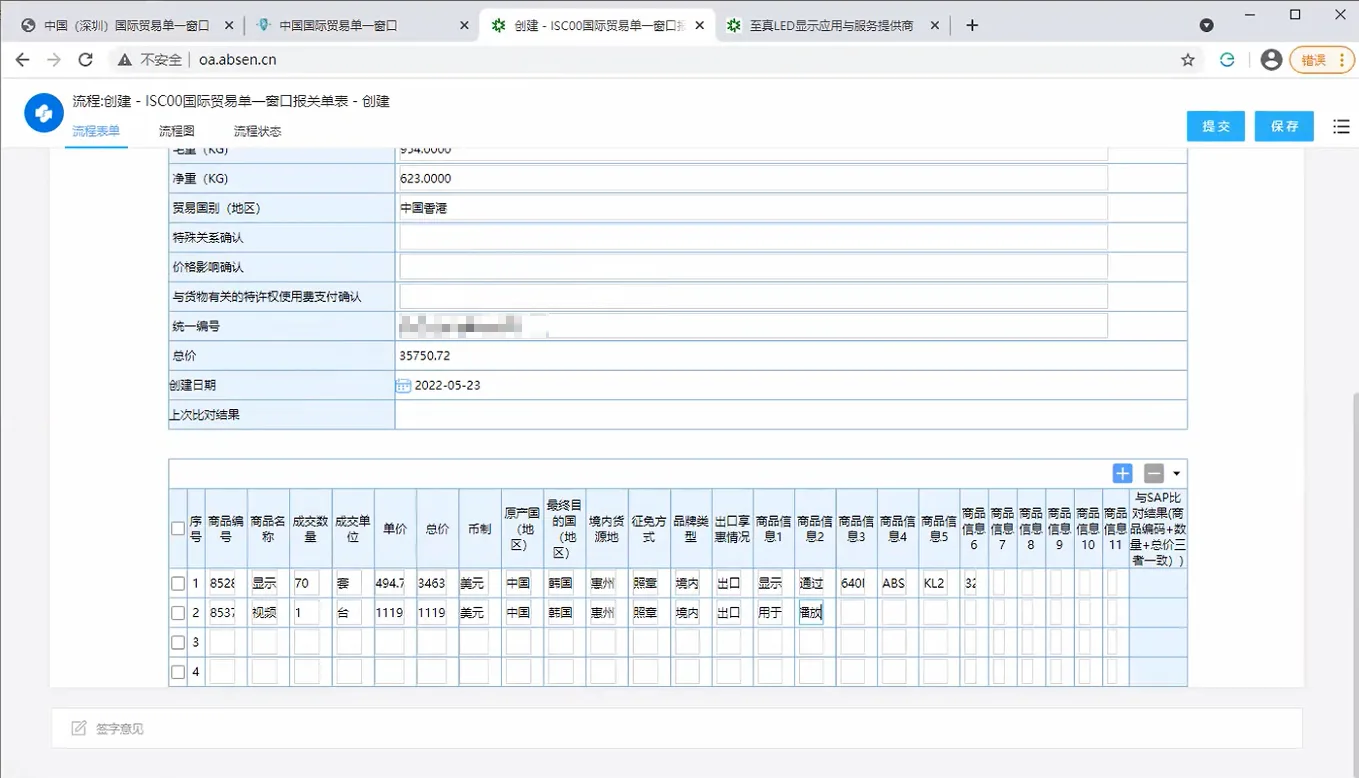Check the checkbox for row 1

pos(178,583)
